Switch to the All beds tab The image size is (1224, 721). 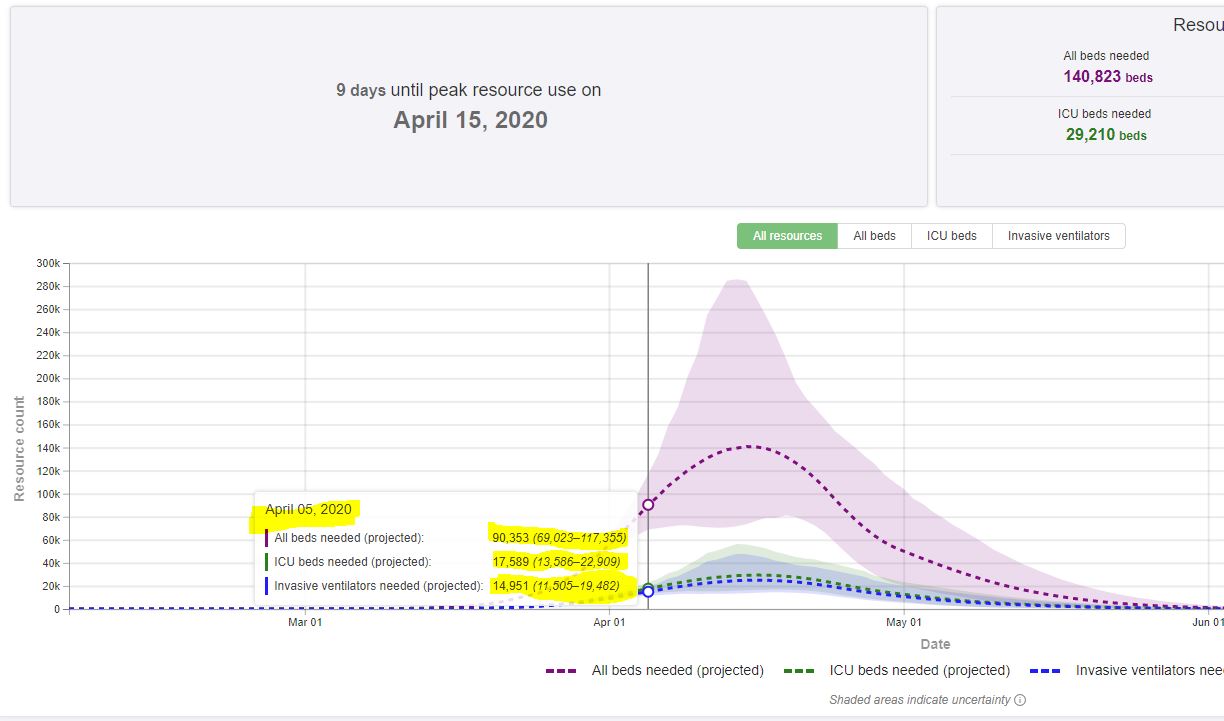click(x=874, y=236)
